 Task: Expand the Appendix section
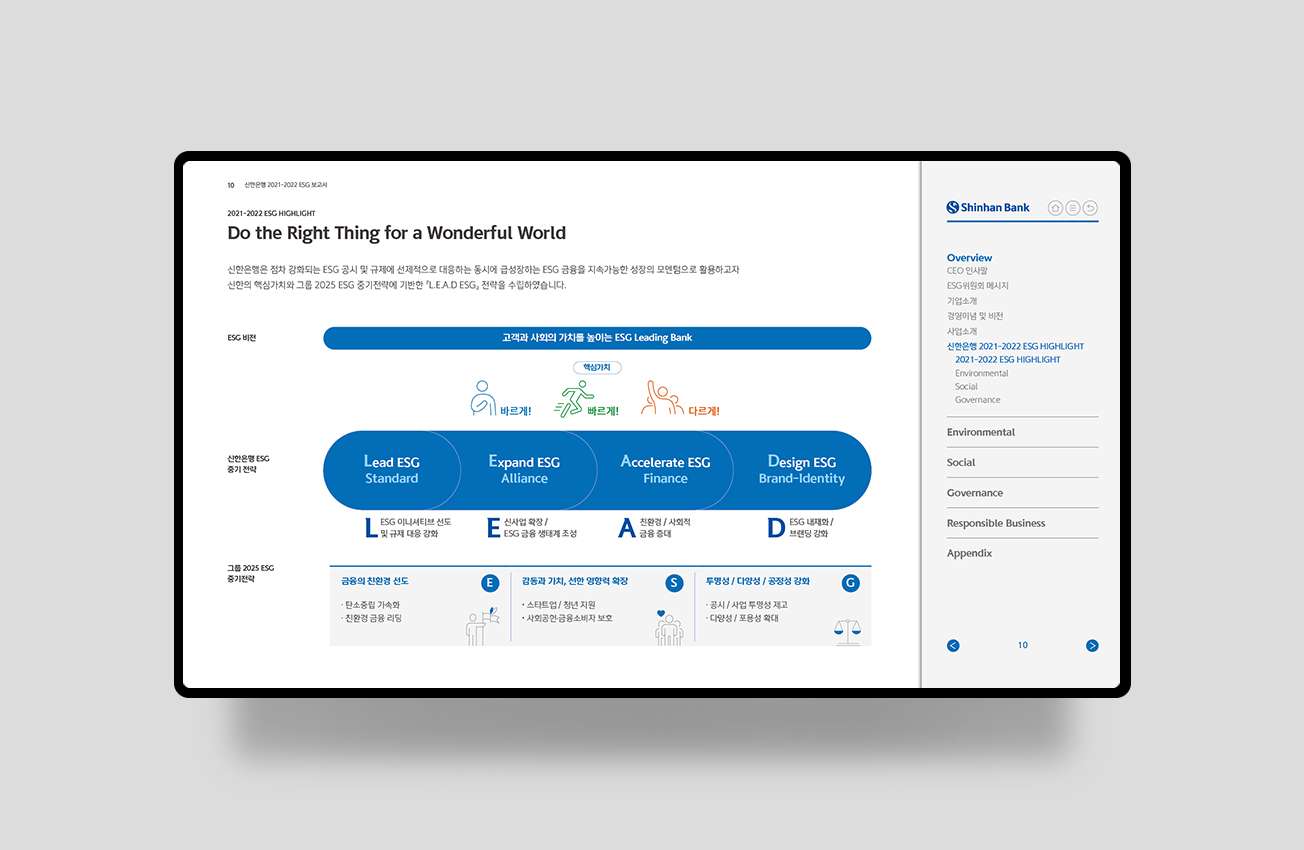click(969, 553)
